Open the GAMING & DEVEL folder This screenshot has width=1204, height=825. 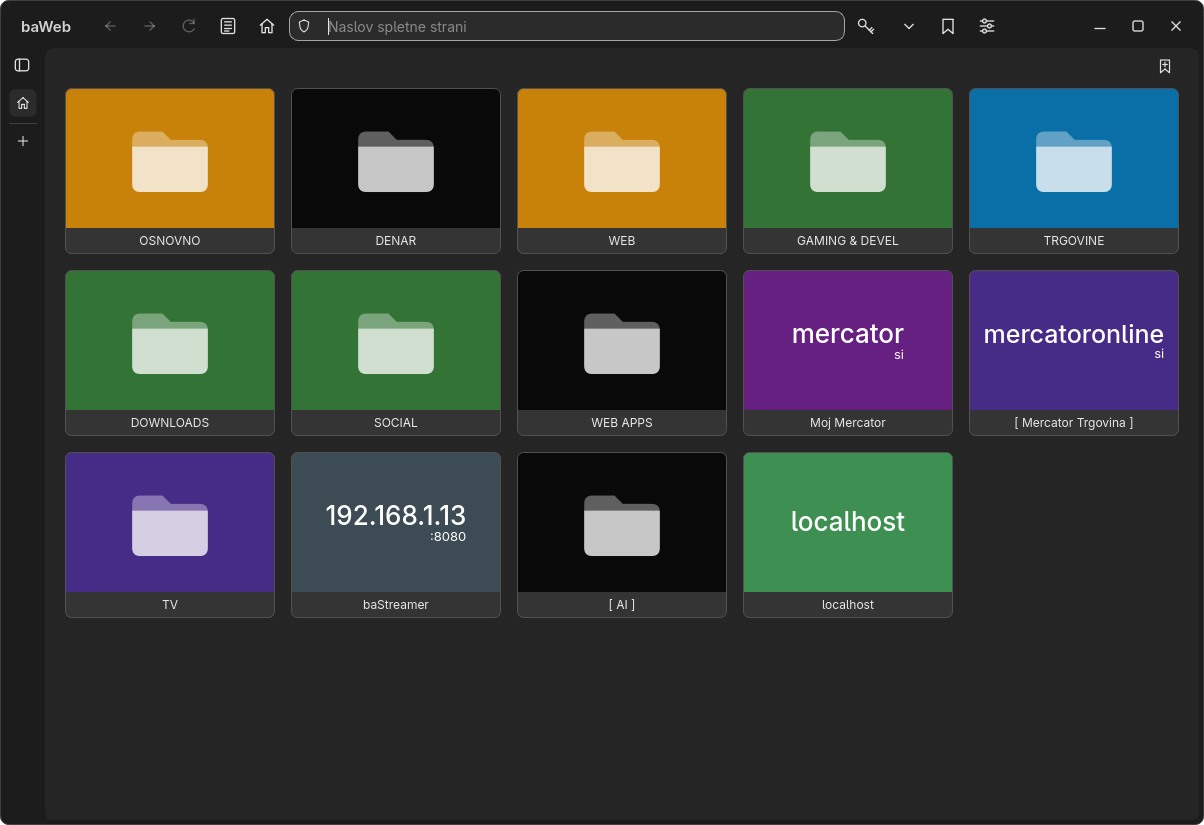point(848,171)
